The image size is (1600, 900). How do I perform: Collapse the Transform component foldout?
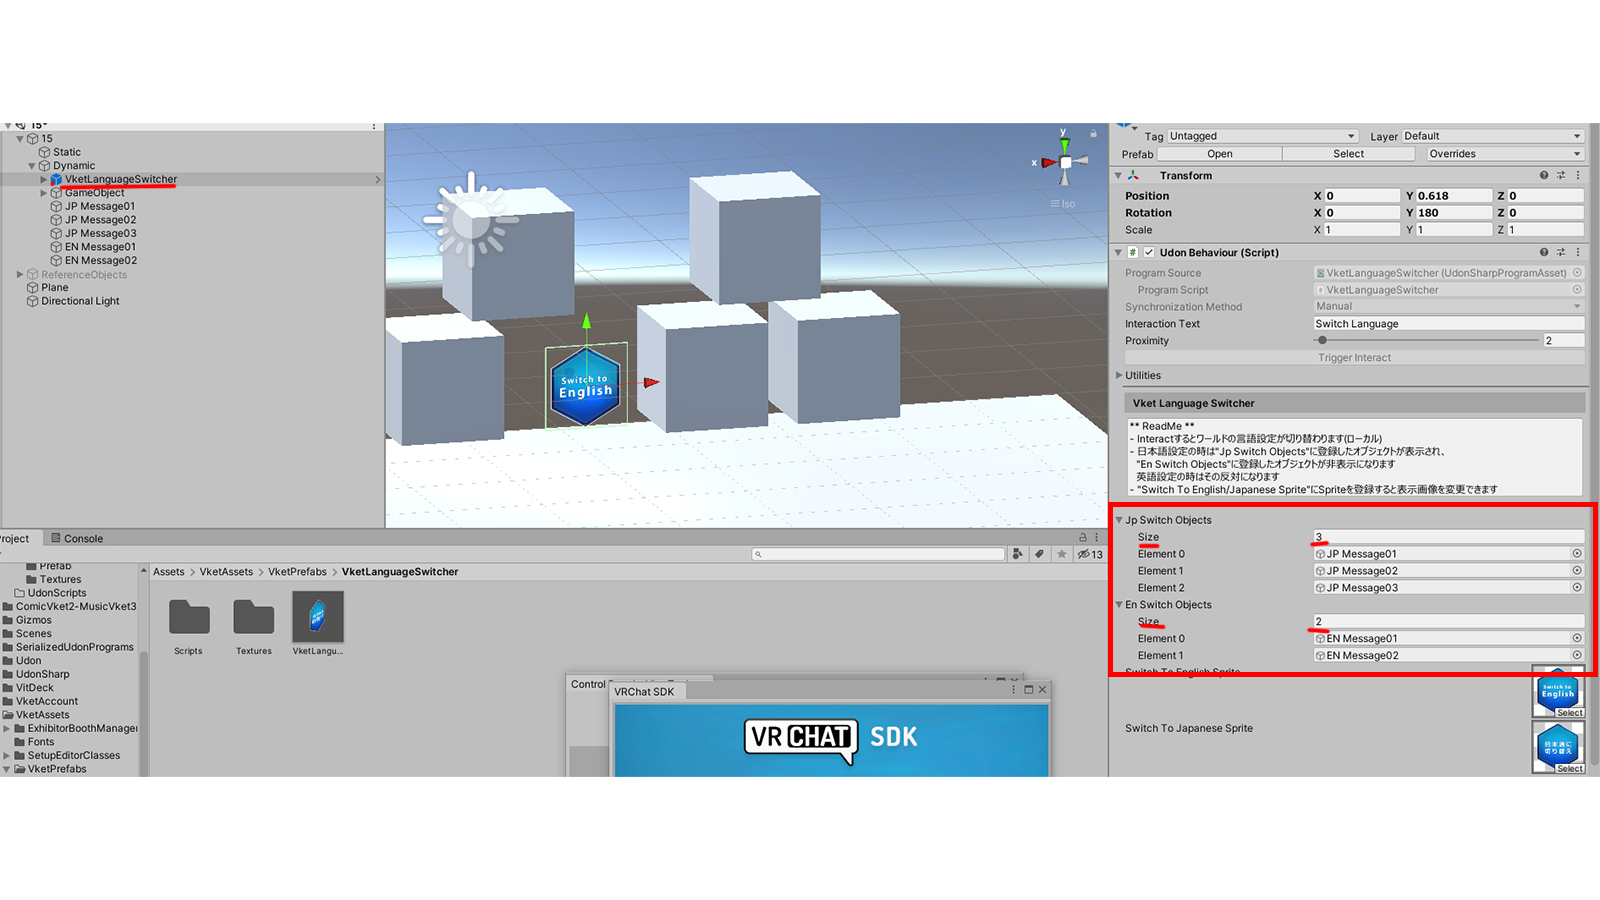pyautogui.click(x=1119, y=175)
